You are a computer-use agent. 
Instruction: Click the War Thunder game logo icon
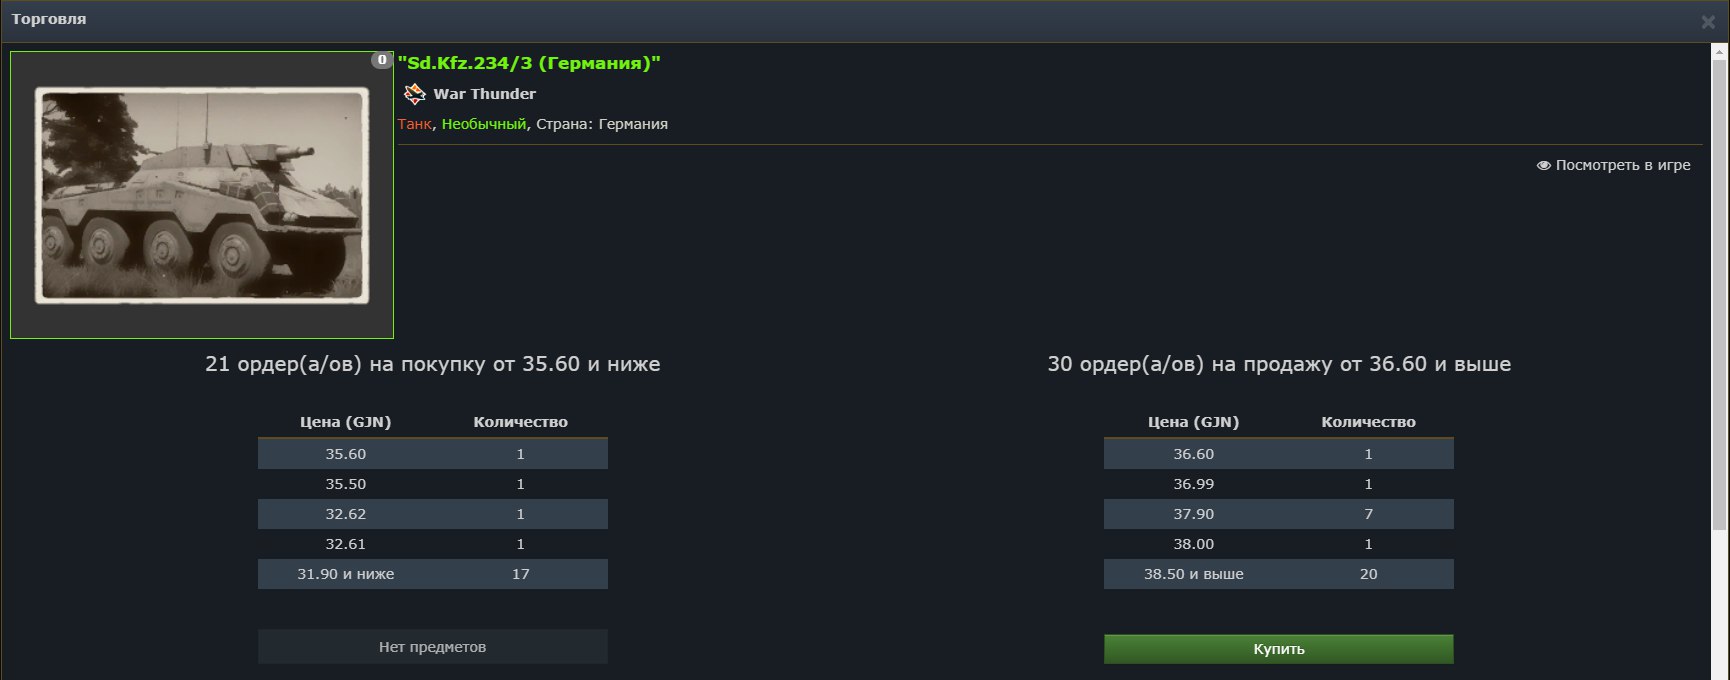(x=414, y=94)
